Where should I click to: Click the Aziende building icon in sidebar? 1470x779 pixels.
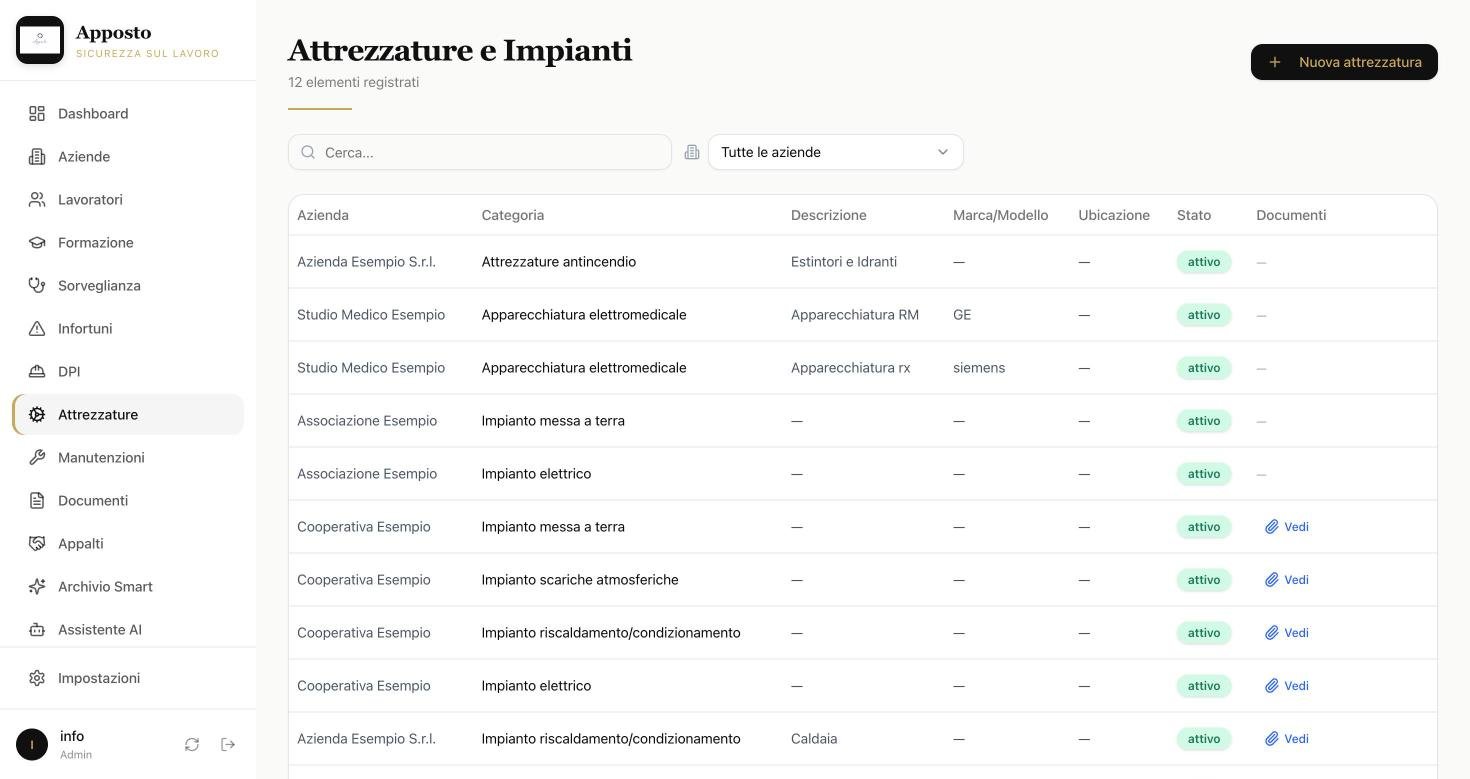[x=37, y=157]
